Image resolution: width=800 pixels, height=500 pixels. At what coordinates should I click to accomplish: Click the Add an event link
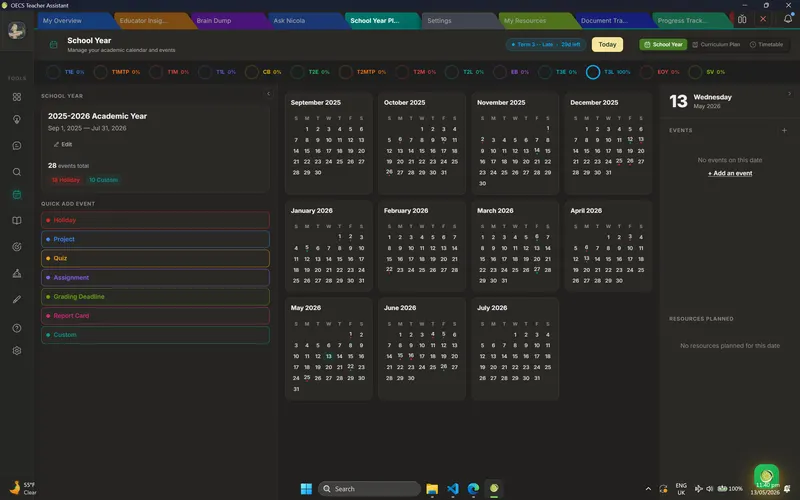[730, 173]
